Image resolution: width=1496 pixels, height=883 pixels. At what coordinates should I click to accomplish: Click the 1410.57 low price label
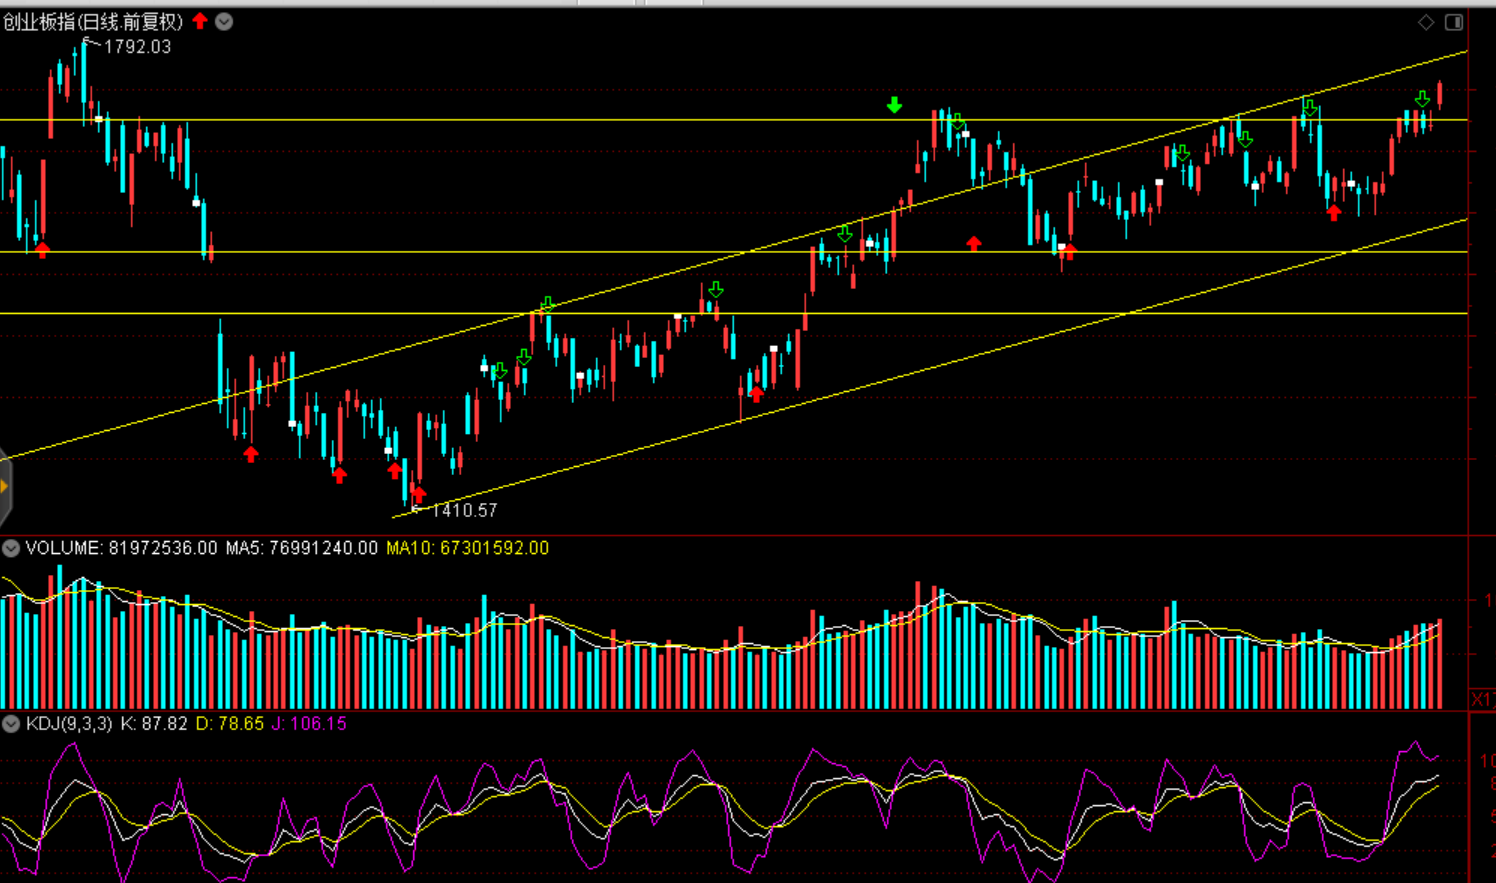463,510
